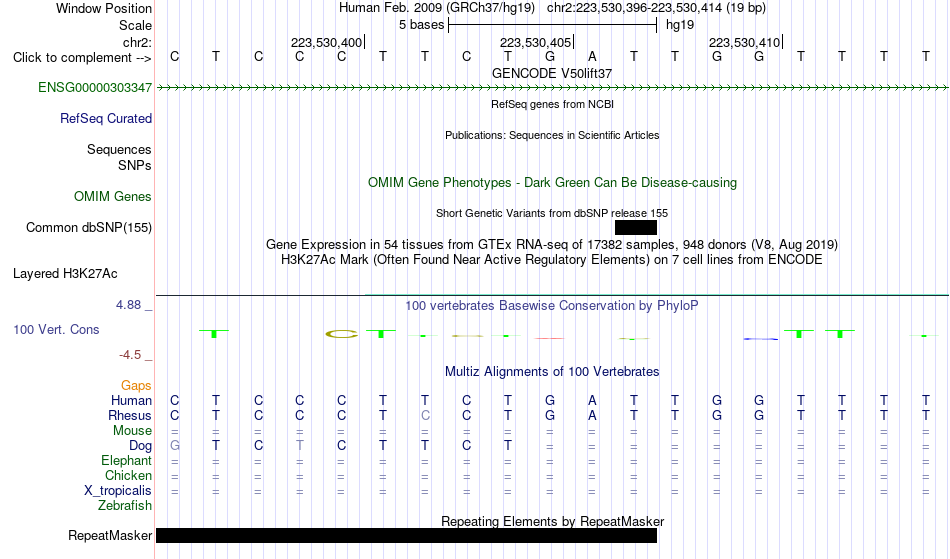Click the A base in the reference sequence row
The height and width of the screenshot is (559, 950).
click(x=592, y=57)
